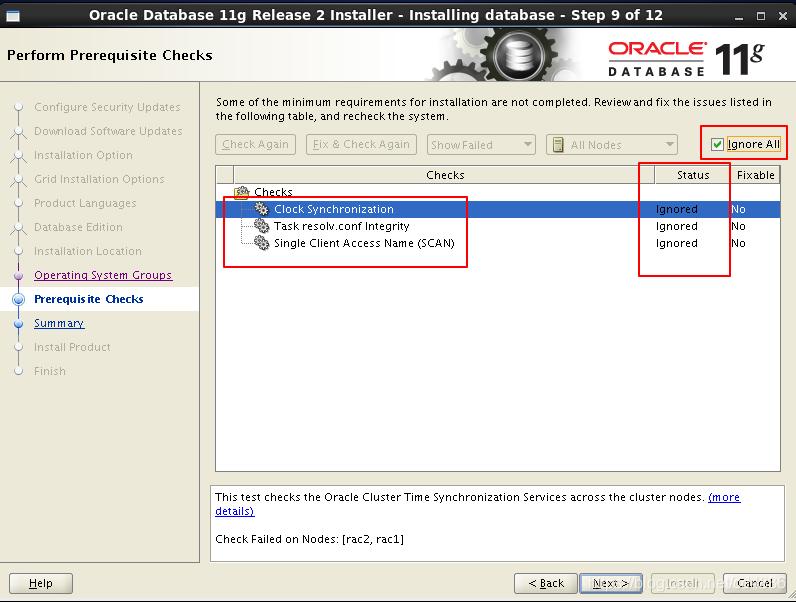Go to Operating System Groups step
The height and width of the screenshot is (602, 796).
tap(103, 275)
